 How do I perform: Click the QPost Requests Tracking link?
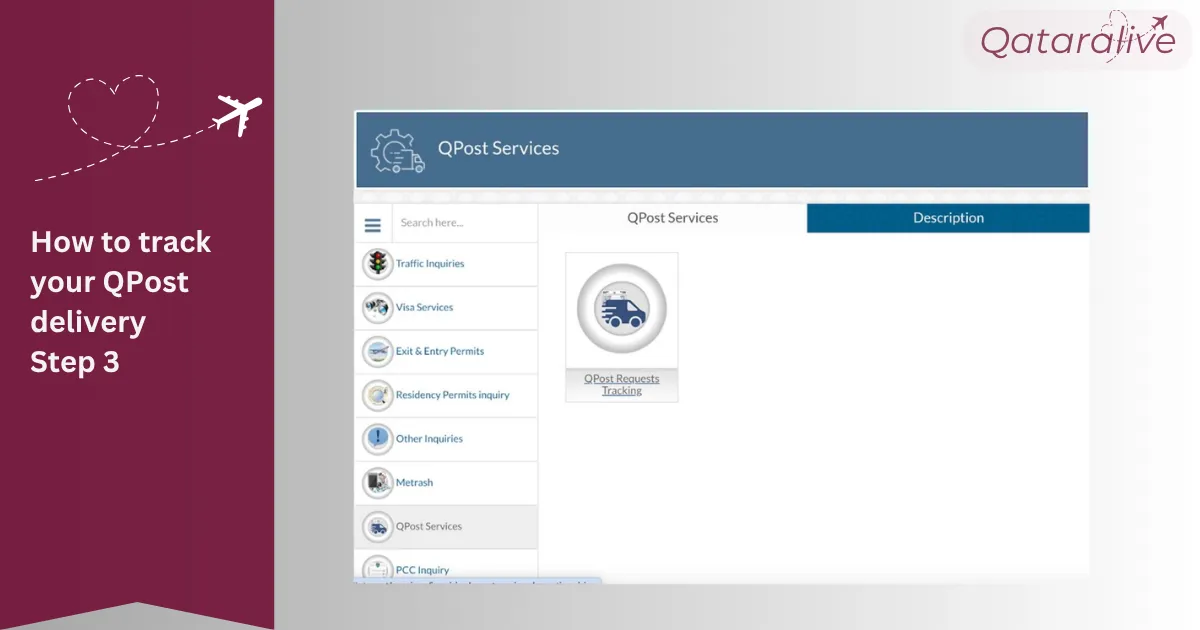click(x=622, y=385)
